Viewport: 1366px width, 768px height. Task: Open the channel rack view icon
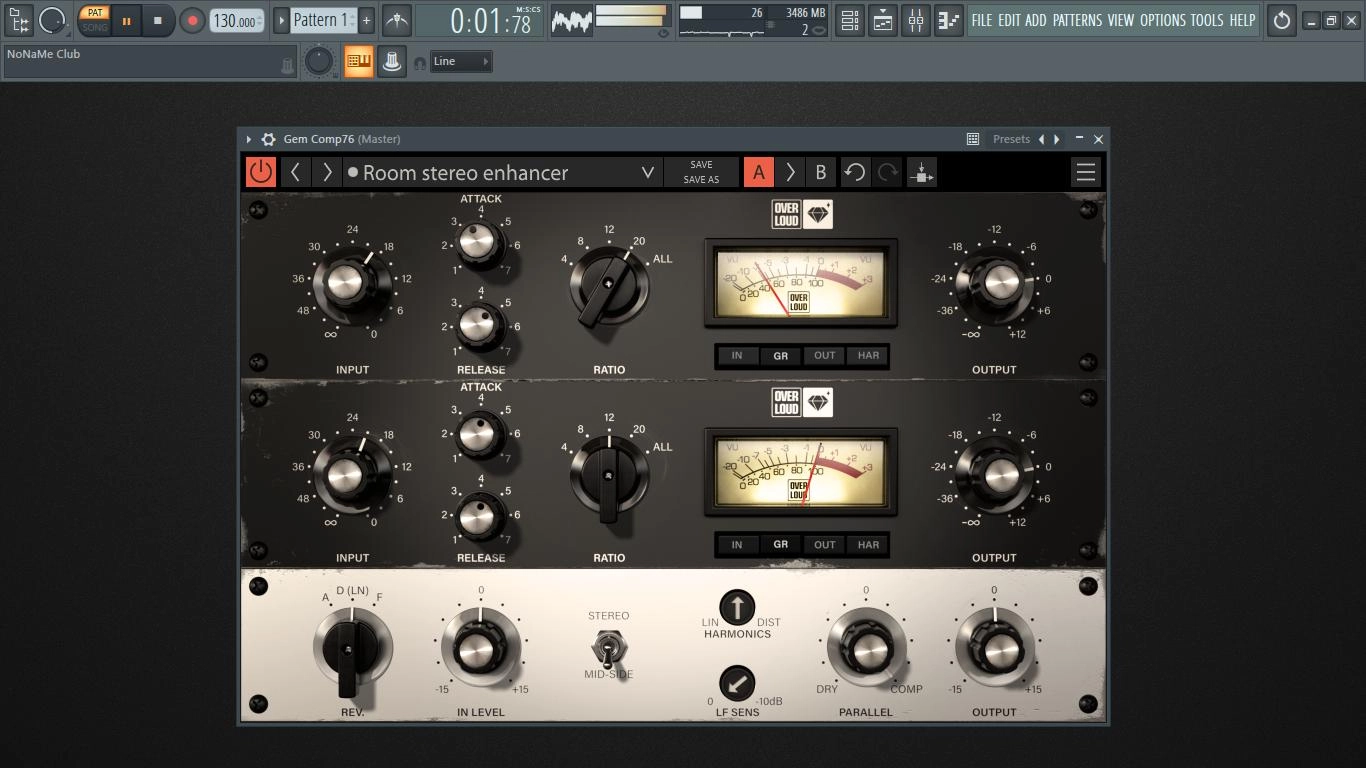[x=849, y=20]
